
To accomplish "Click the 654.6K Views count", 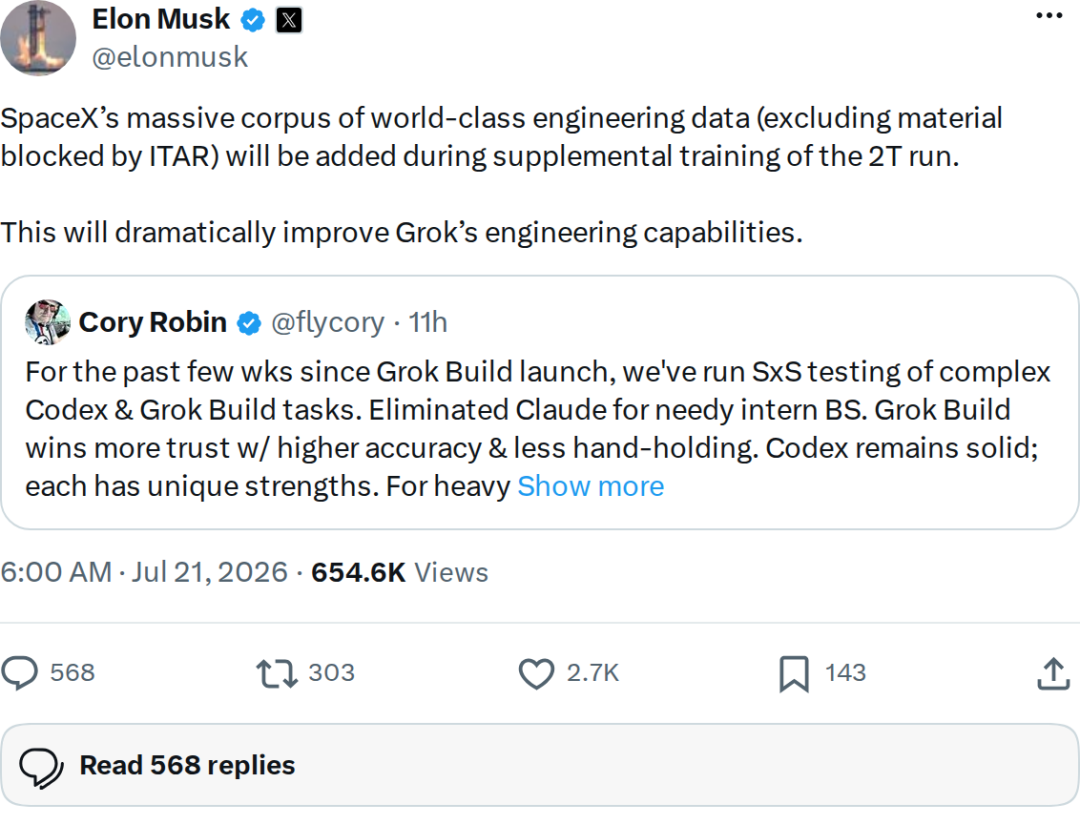I will tap(399, 573).
